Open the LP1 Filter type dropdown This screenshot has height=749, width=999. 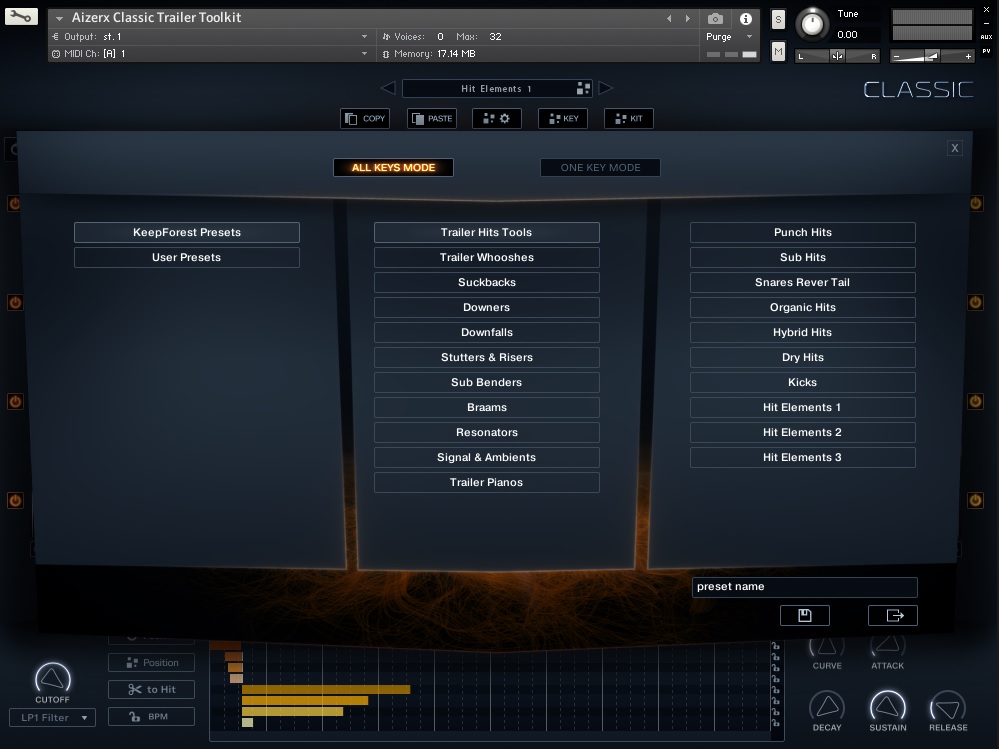[52, 717]
